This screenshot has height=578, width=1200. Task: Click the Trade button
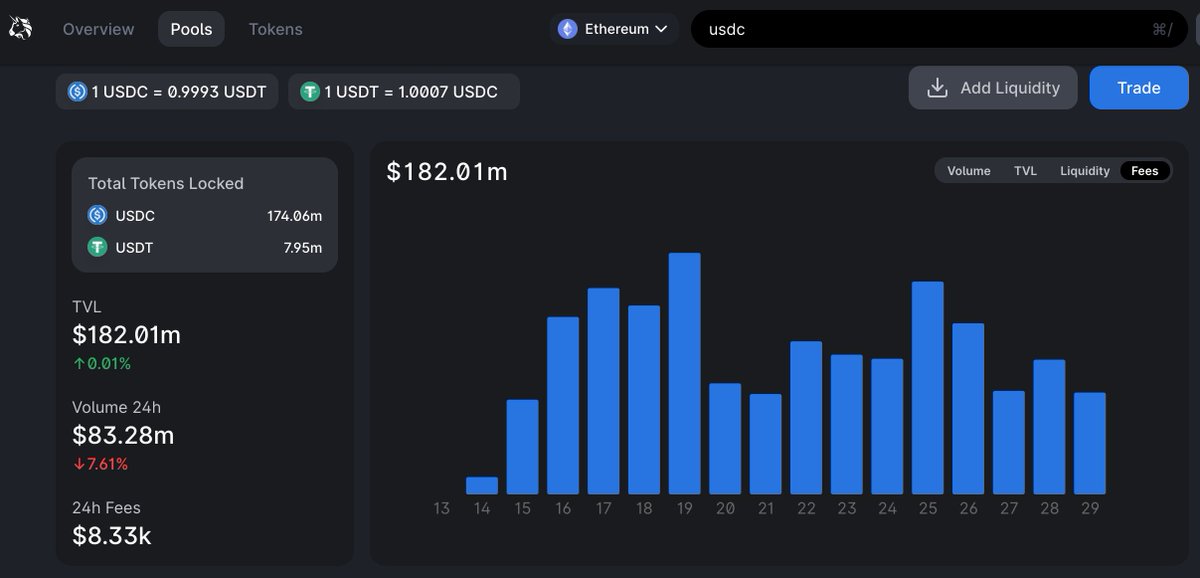[1139, 88]
